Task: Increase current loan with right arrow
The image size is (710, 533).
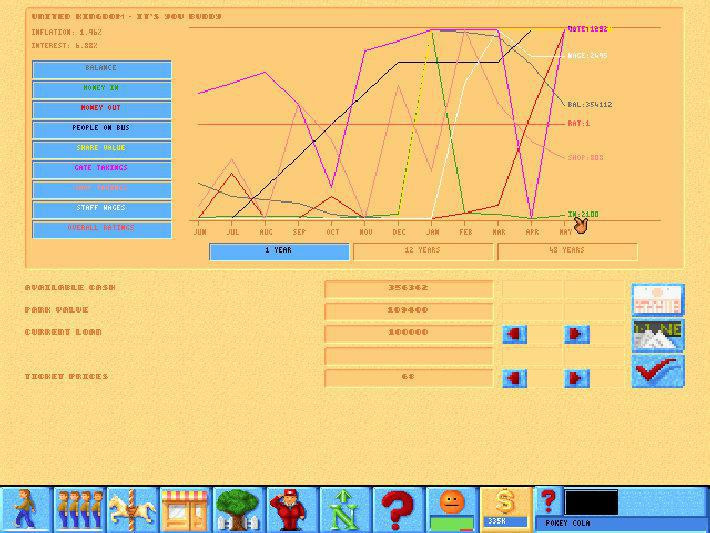Action: [577, 334]
